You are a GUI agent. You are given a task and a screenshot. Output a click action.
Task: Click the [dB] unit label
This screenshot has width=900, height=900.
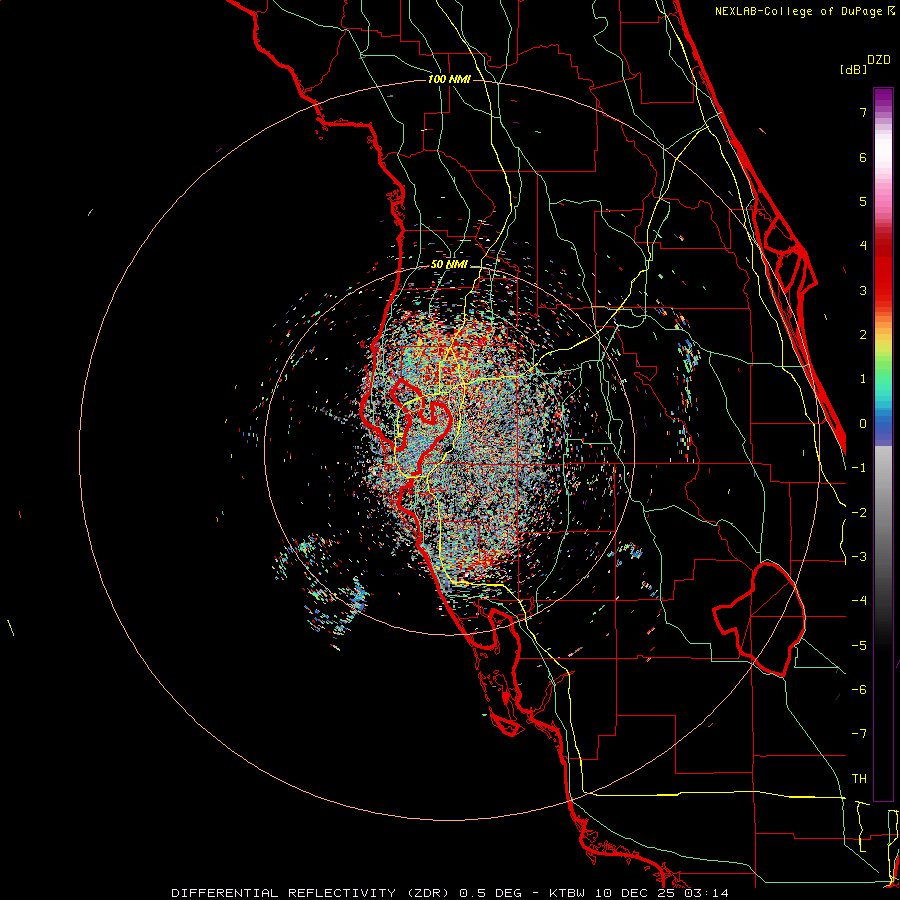[853, 69]
